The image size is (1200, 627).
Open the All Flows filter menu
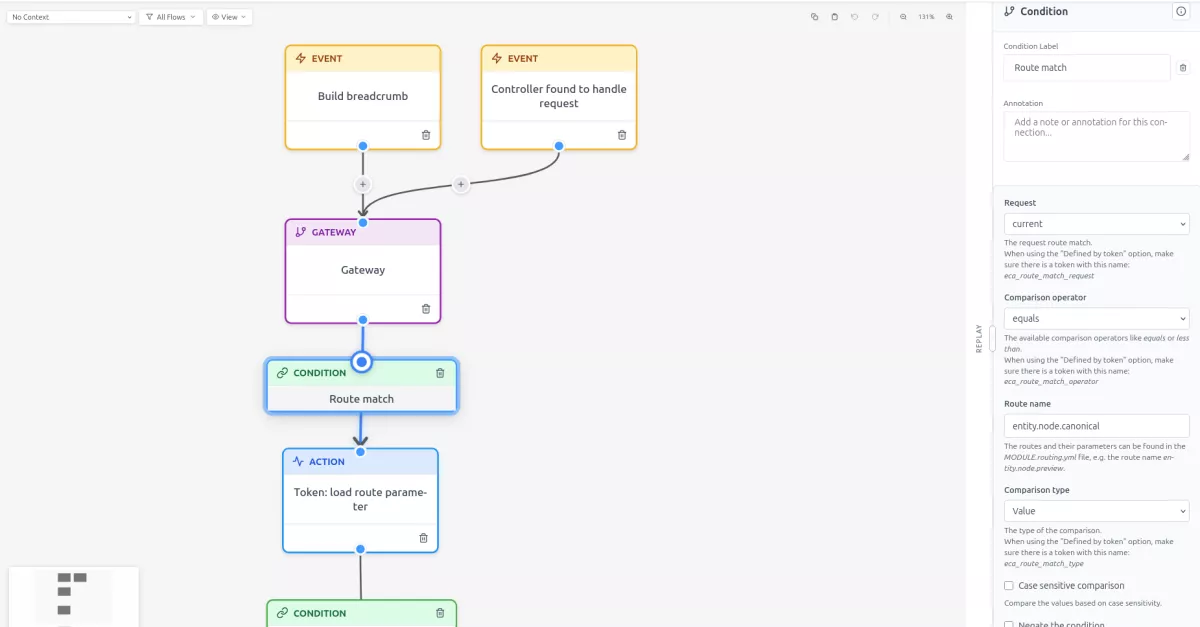170,17
